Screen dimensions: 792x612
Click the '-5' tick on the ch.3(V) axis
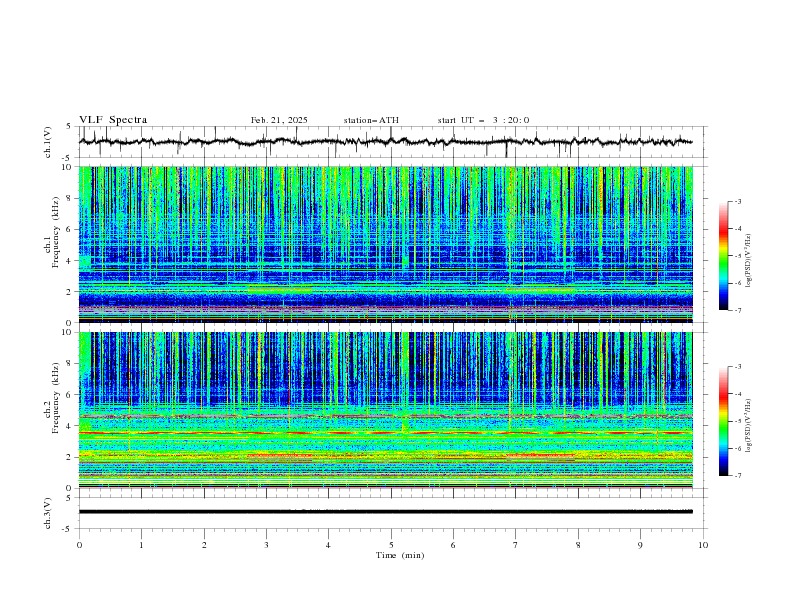coord(68,529)
